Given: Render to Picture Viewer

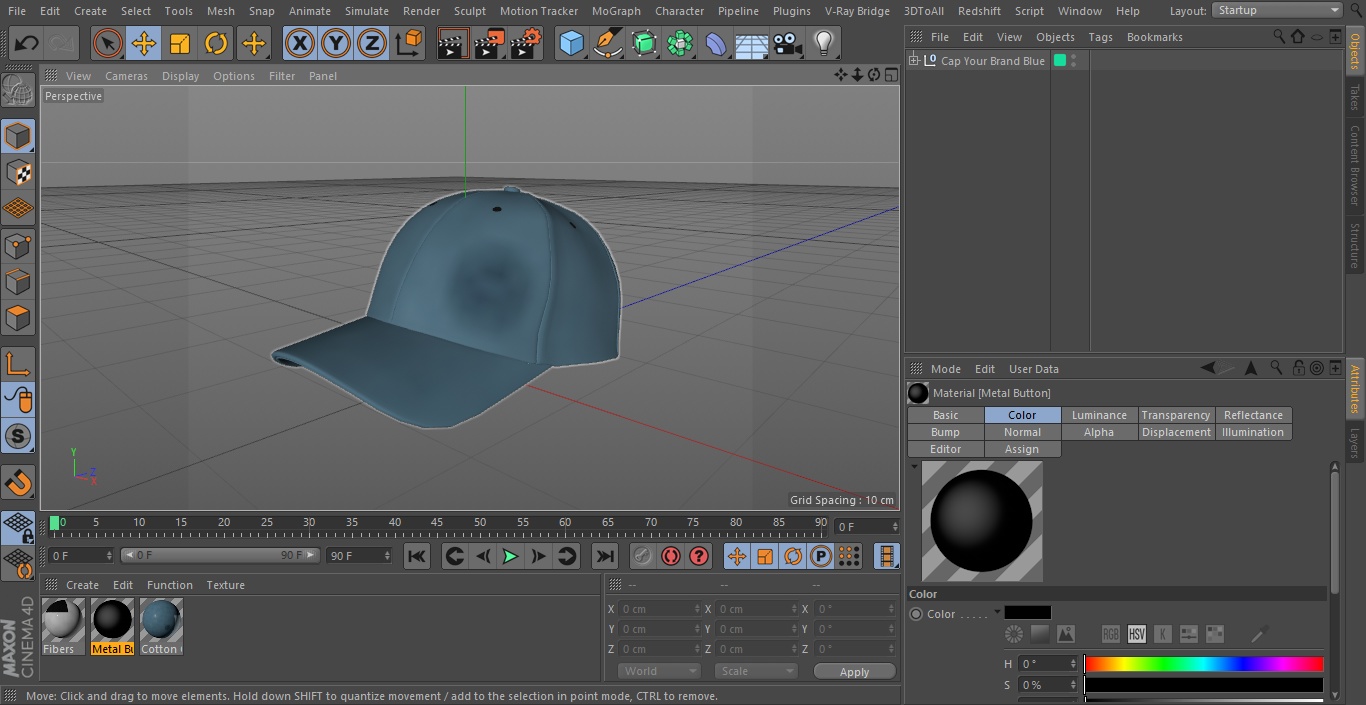Looking at the screenshot, I should click(x=490, y=44).
